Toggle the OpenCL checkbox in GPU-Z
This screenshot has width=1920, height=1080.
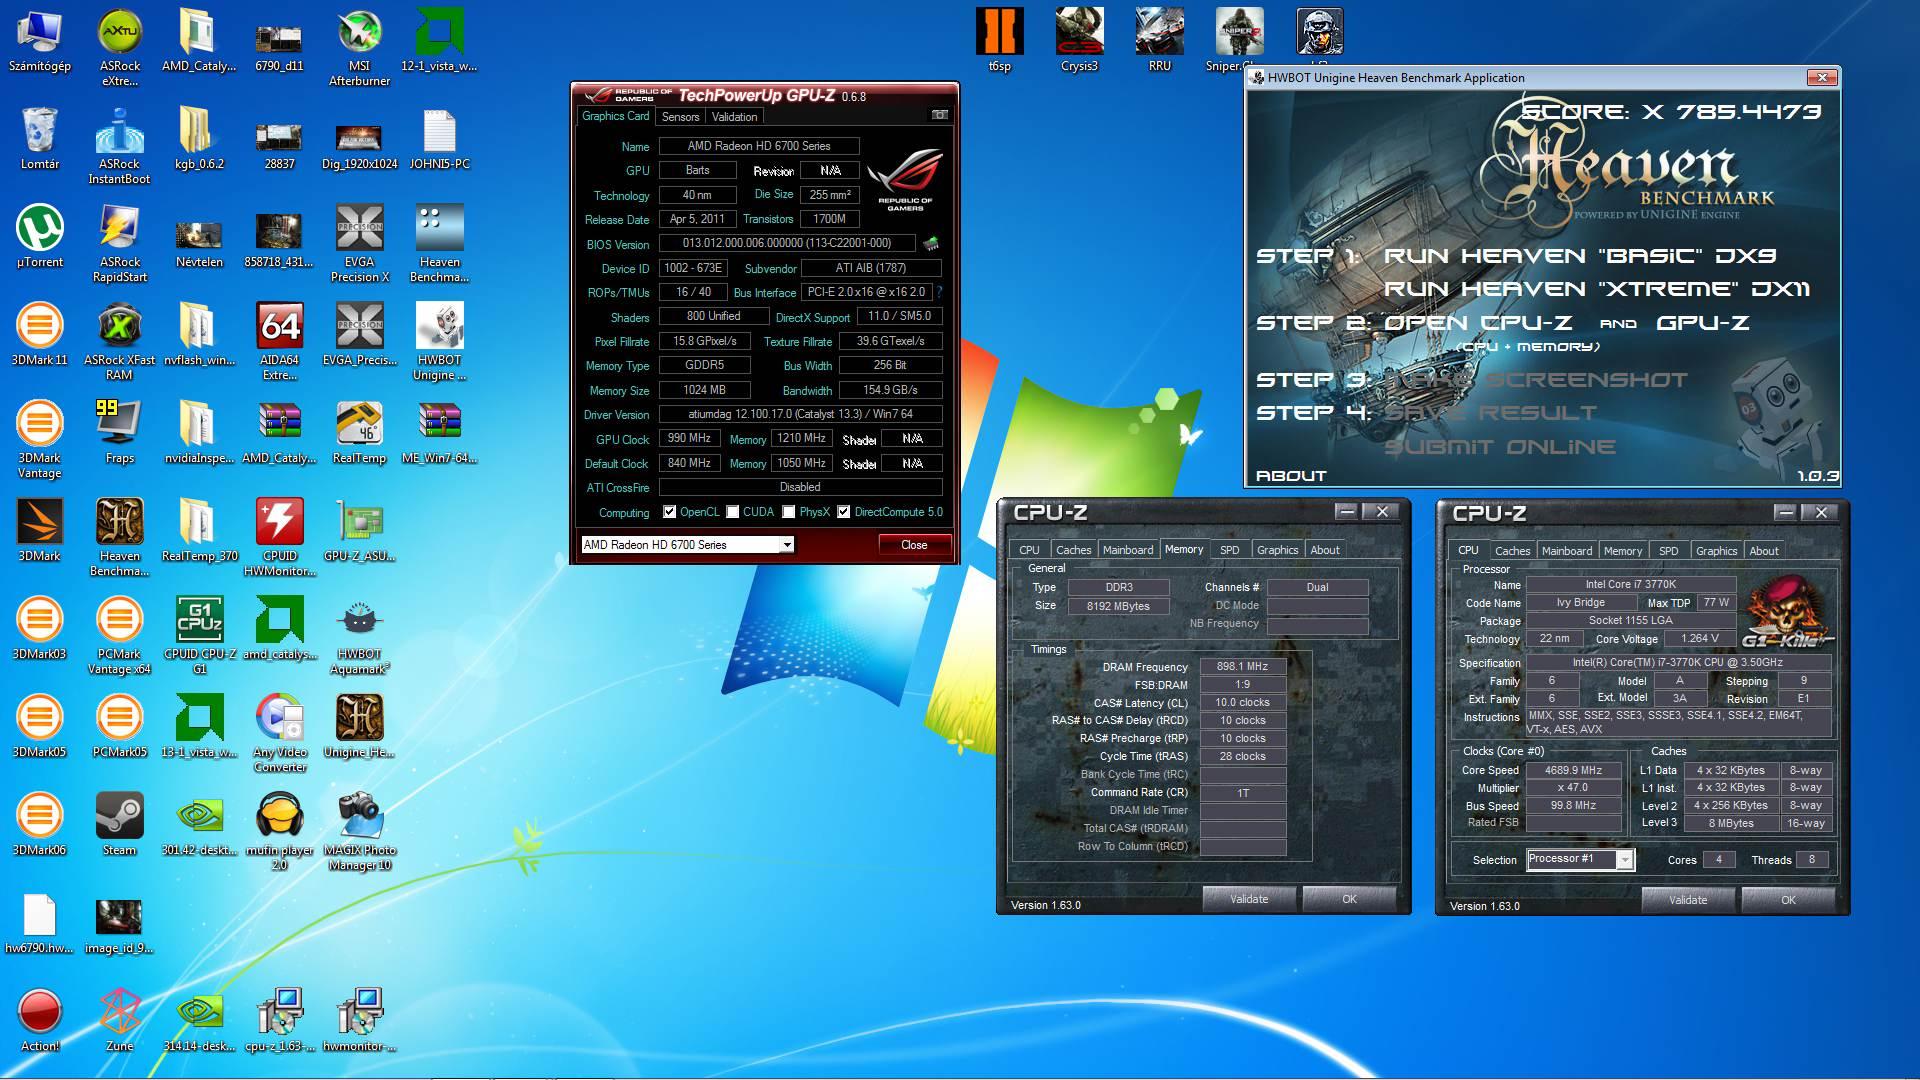pos(669,512)
